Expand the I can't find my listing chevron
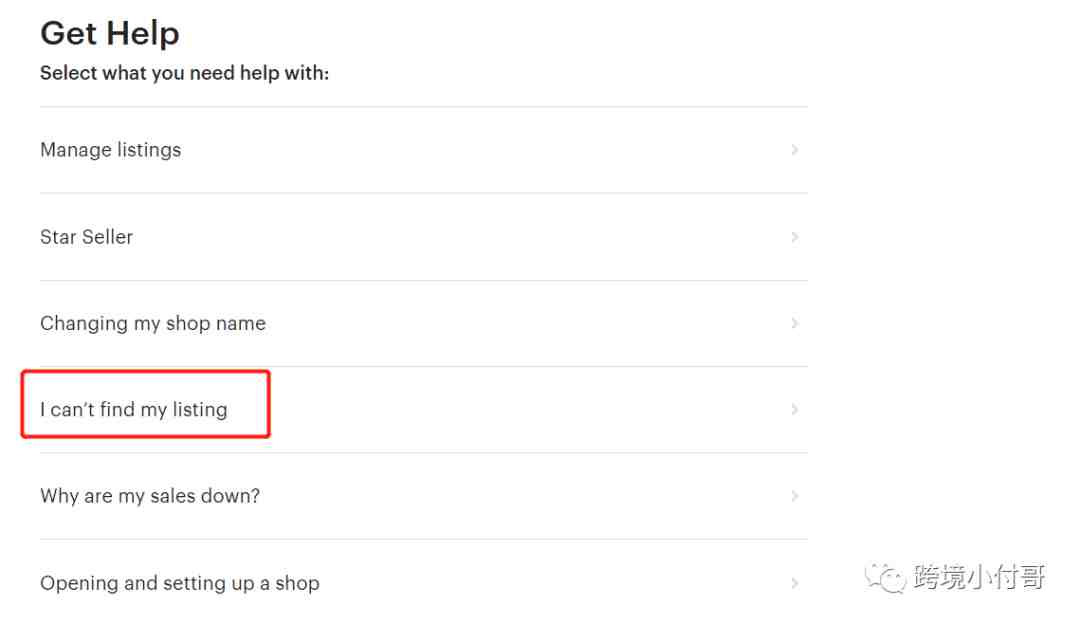Viewport: 1080px width, 624px height. 794,410
